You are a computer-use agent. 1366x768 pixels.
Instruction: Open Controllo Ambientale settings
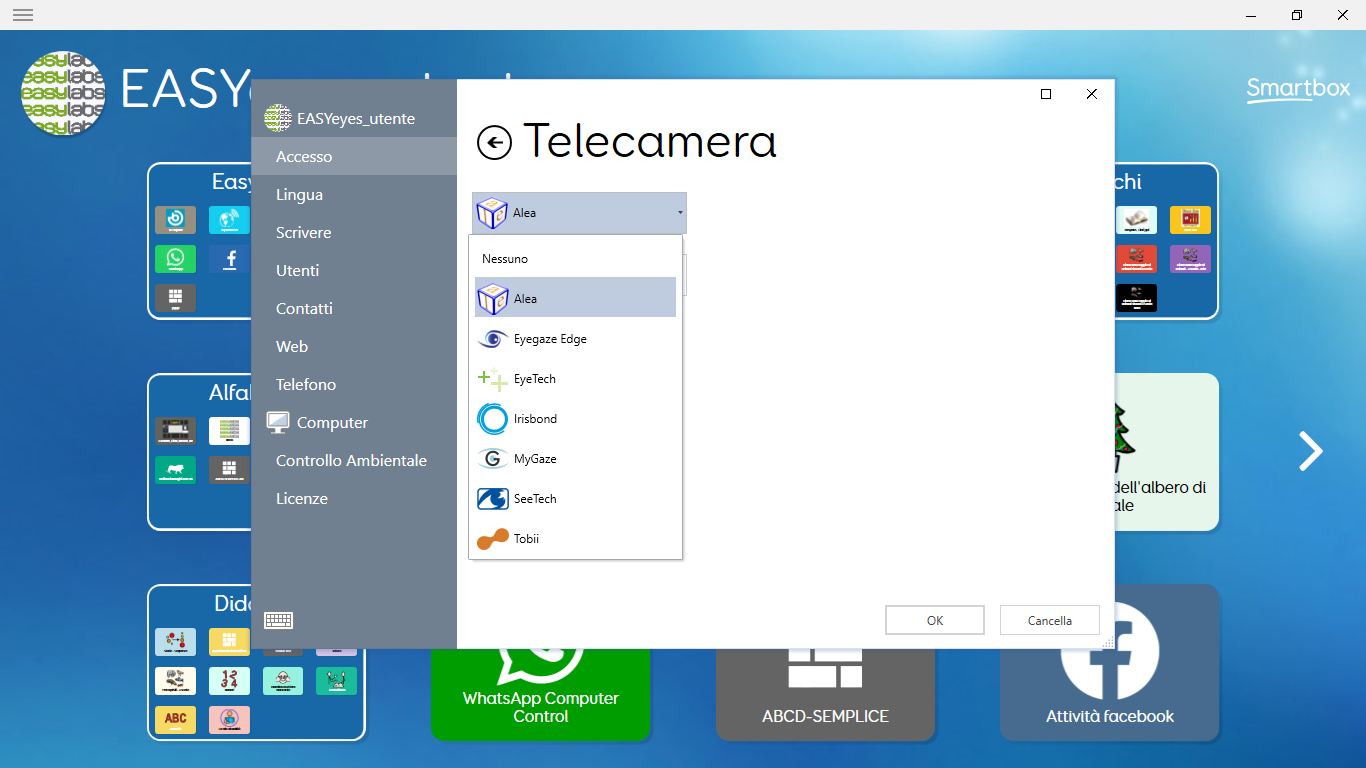pyautogui.click(x=354, y=461)
